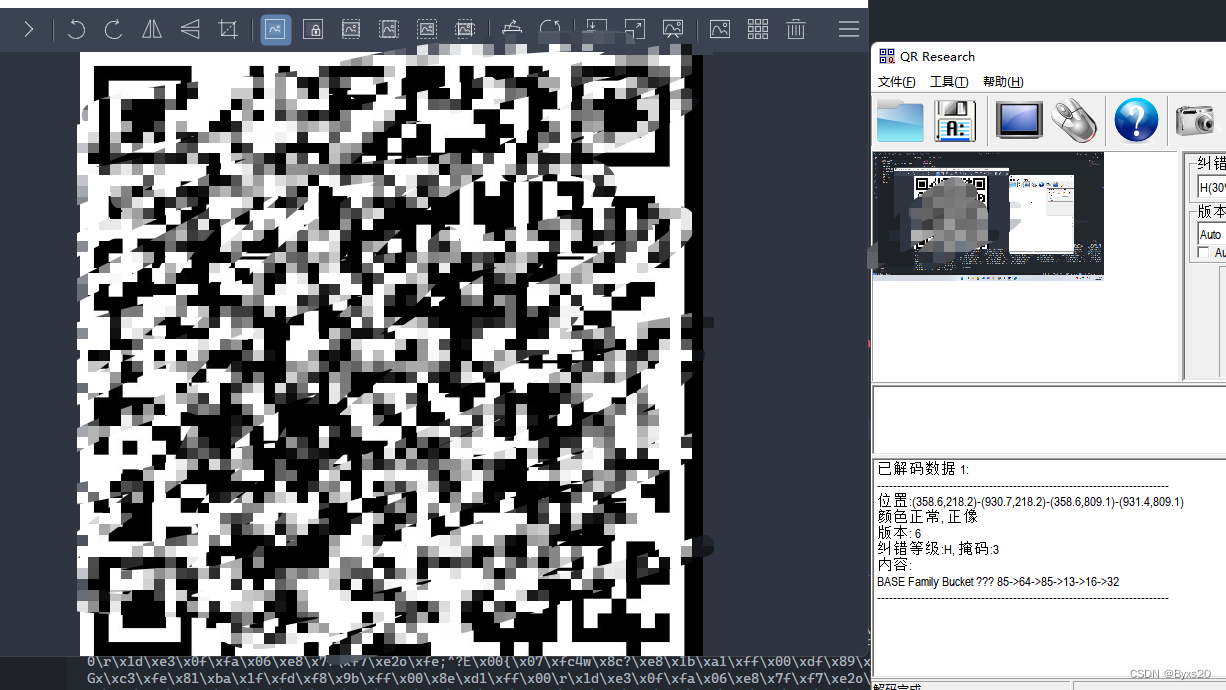Open 工具(T) menu in QR Research

(x=949, y=82)
